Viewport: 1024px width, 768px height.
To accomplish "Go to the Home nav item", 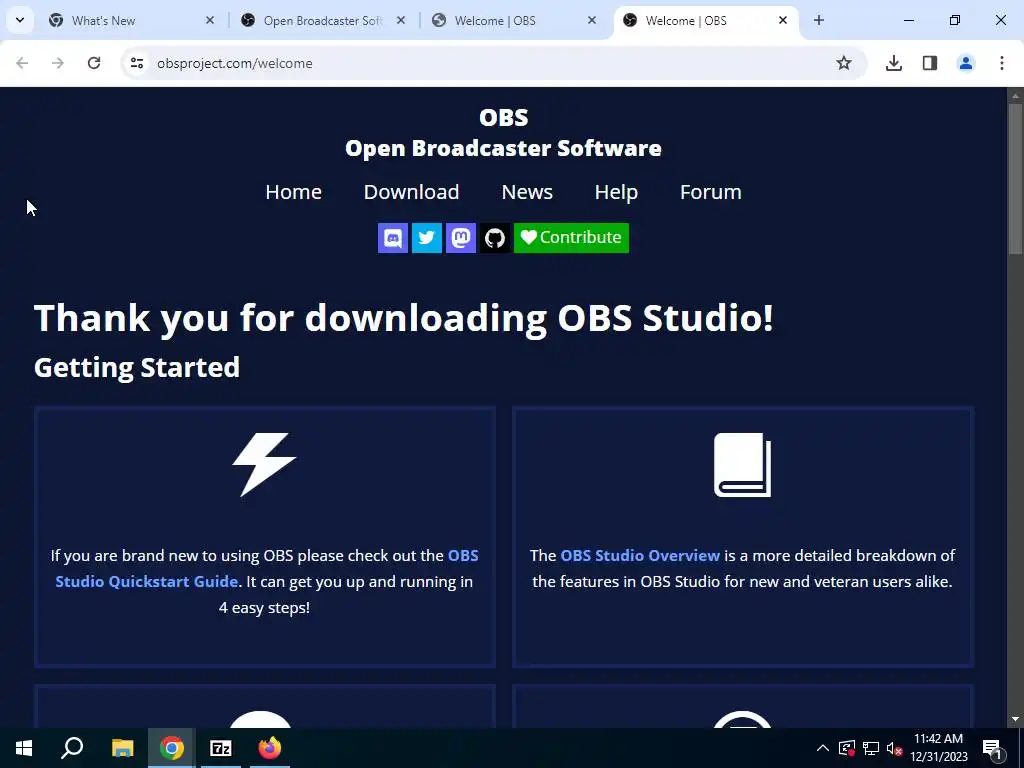I will coord(293,192).
